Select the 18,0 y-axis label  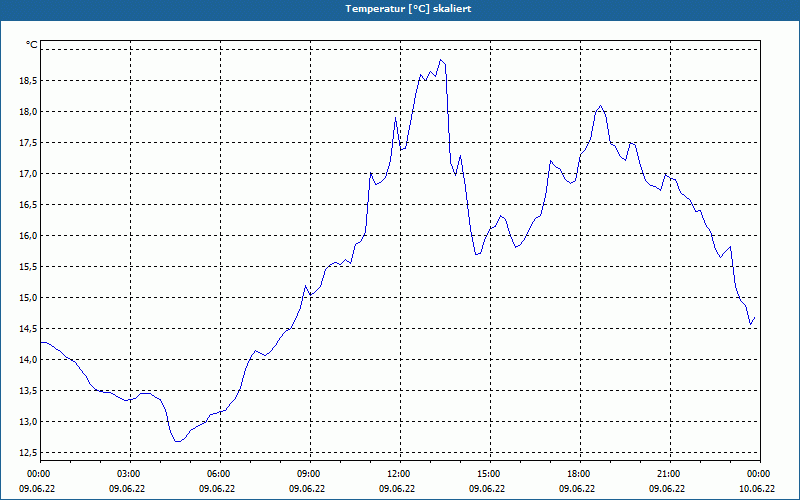29,112
